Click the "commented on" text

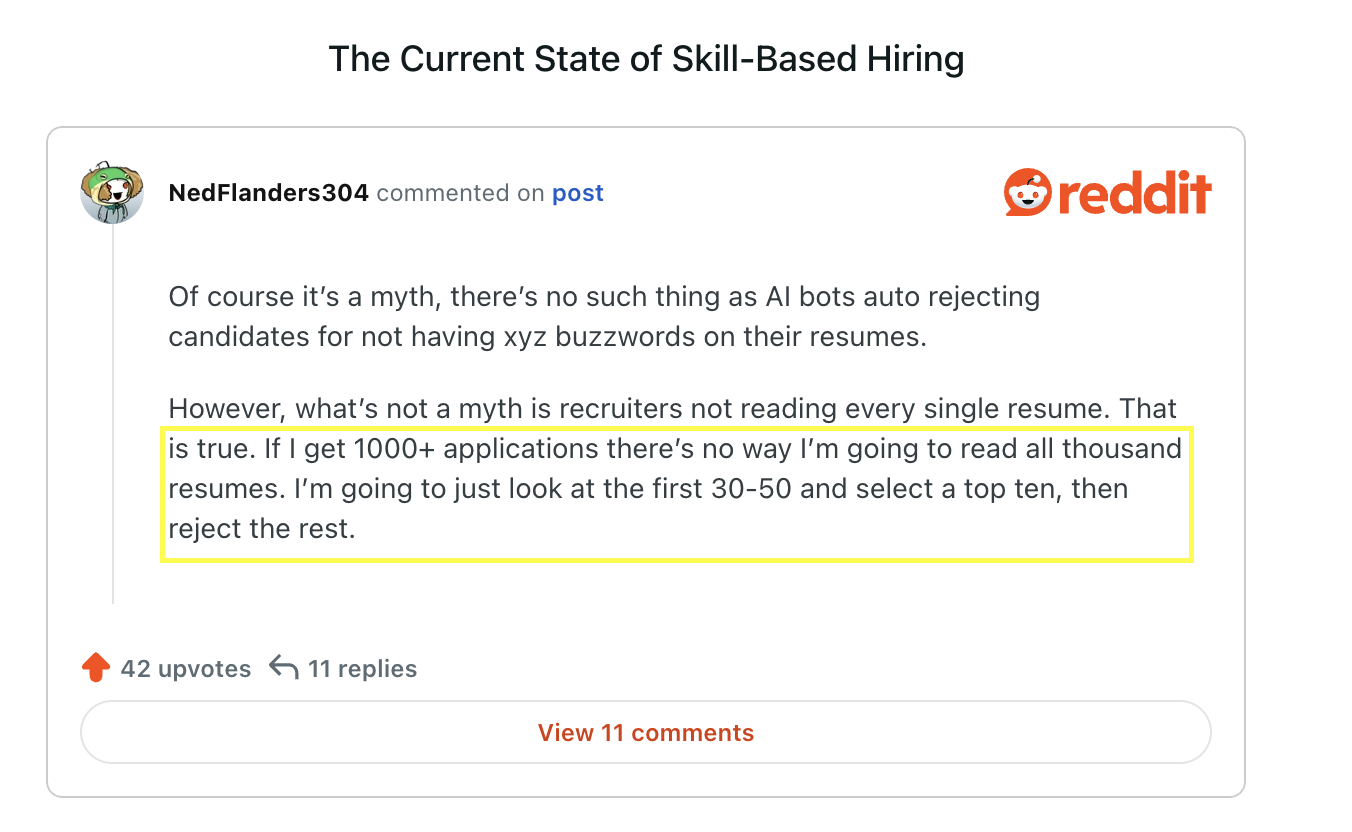point(460,193)
